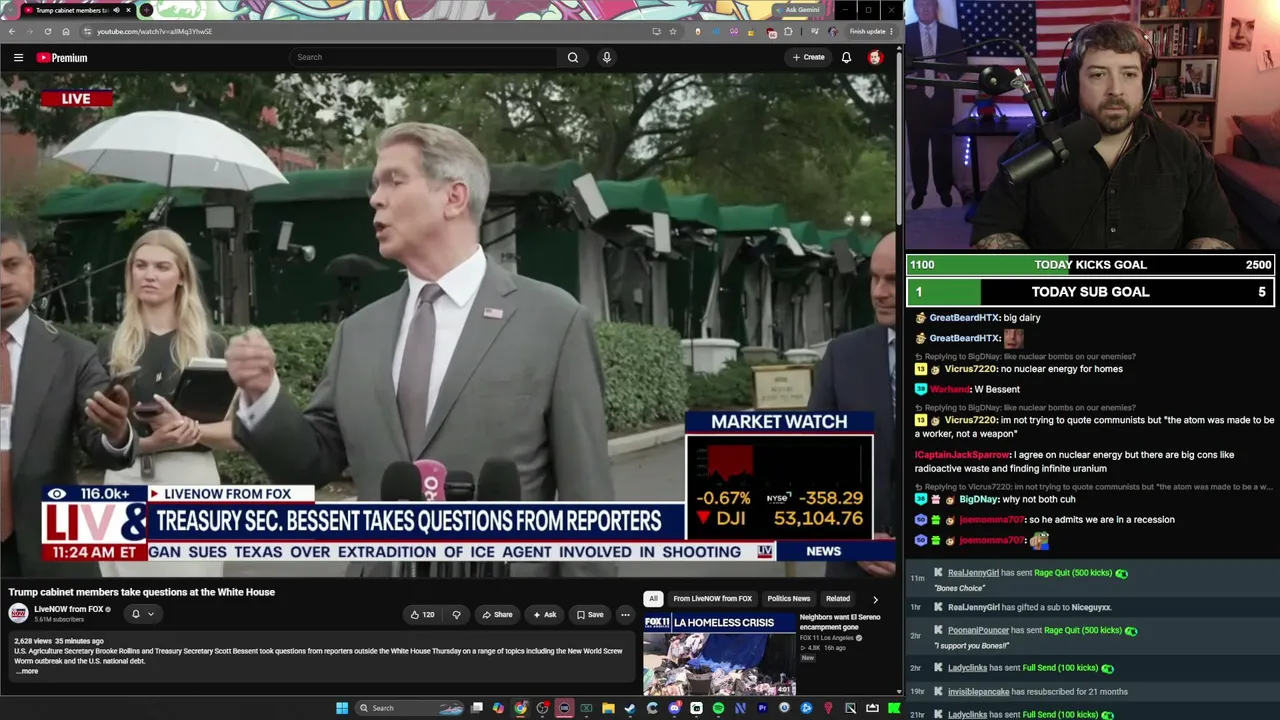
Task: Open the Snipping Tool on the taskbar
Action: coord(850,708)
